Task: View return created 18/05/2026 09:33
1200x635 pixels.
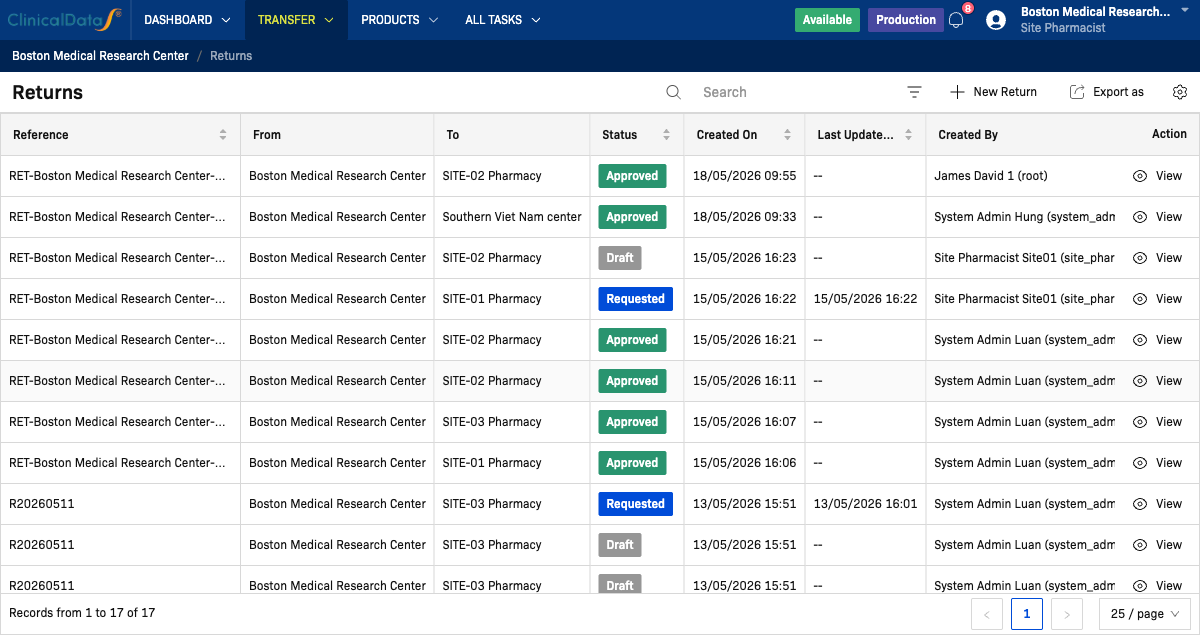Action: (1157, 217)
